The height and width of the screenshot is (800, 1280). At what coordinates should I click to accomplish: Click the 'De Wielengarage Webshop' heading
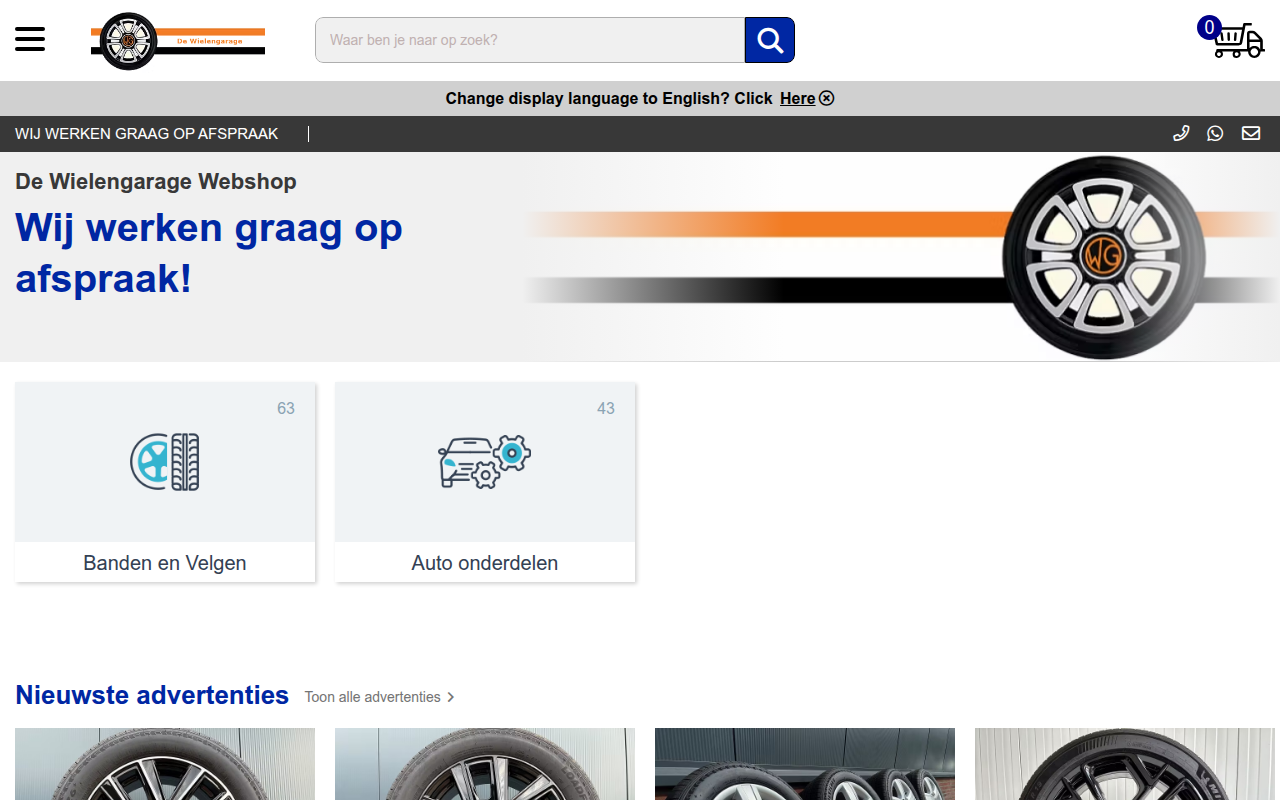(156, 181)
